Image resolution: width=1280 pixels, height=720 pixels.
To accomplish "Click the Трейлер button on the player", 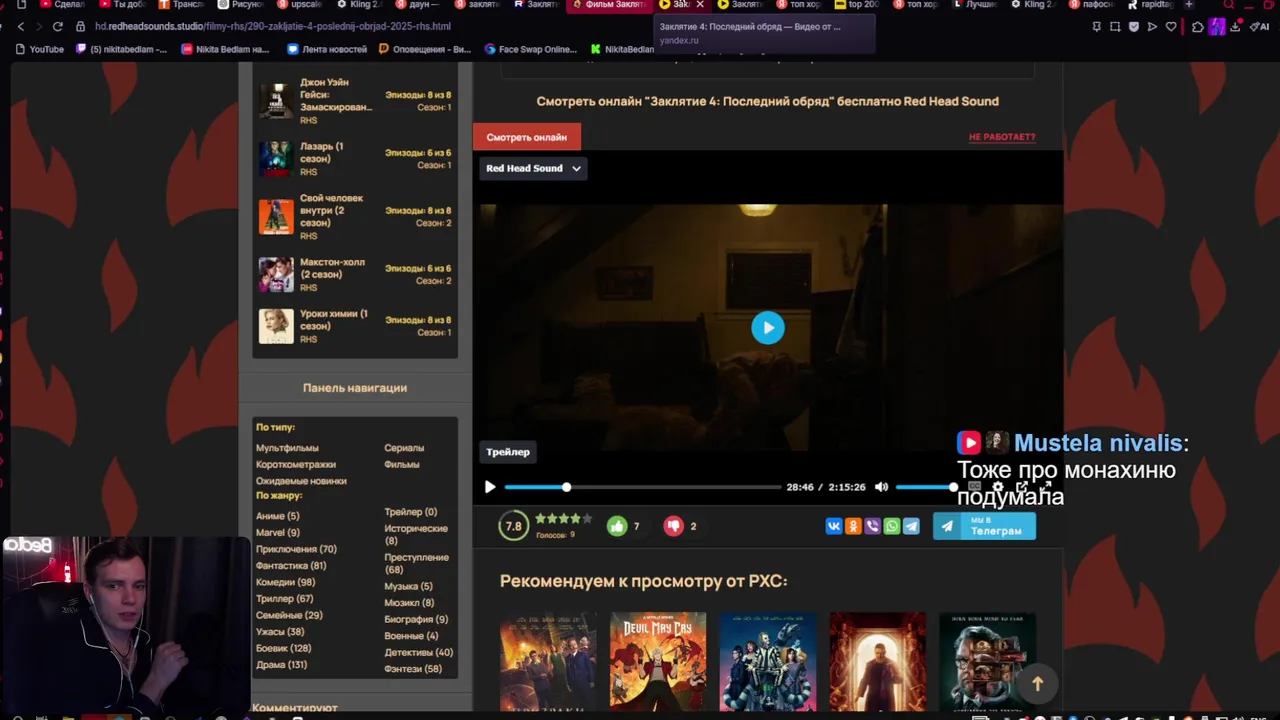I will pyautogui.click(x=508, y=452).
